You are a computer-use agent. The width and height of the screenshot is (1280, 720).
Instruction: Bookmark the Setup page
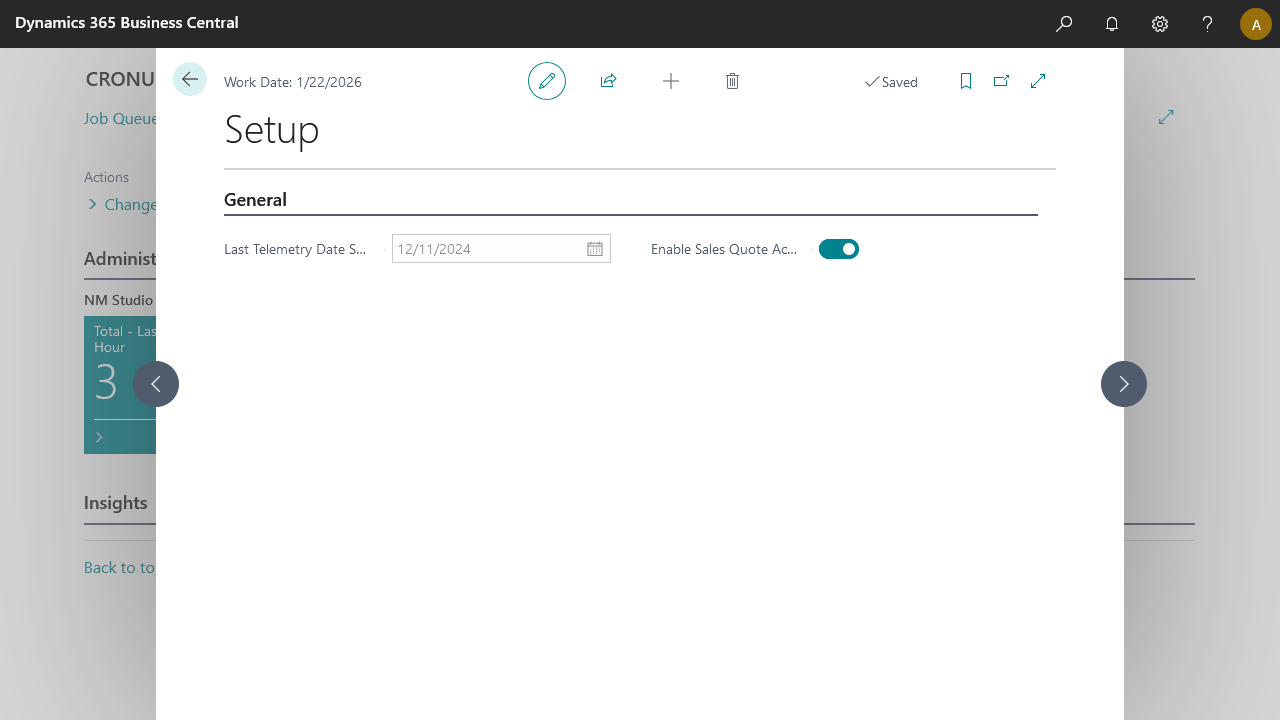pos(966,81)
